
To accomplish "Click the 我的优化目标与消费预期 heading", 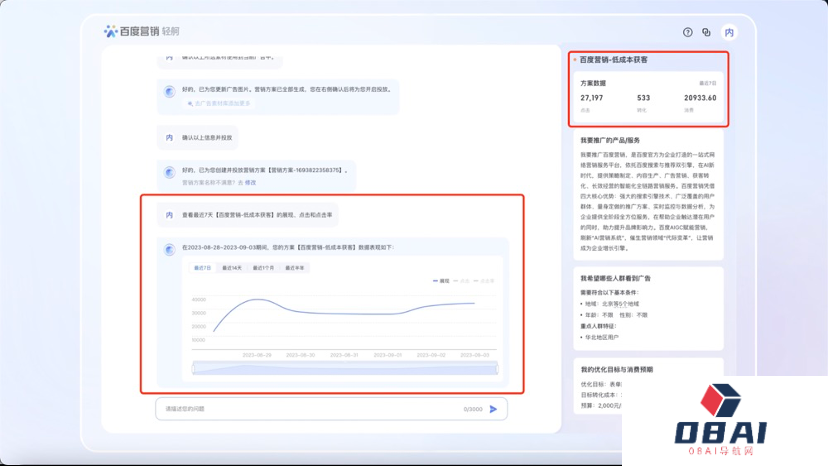I will pos(617,369).
